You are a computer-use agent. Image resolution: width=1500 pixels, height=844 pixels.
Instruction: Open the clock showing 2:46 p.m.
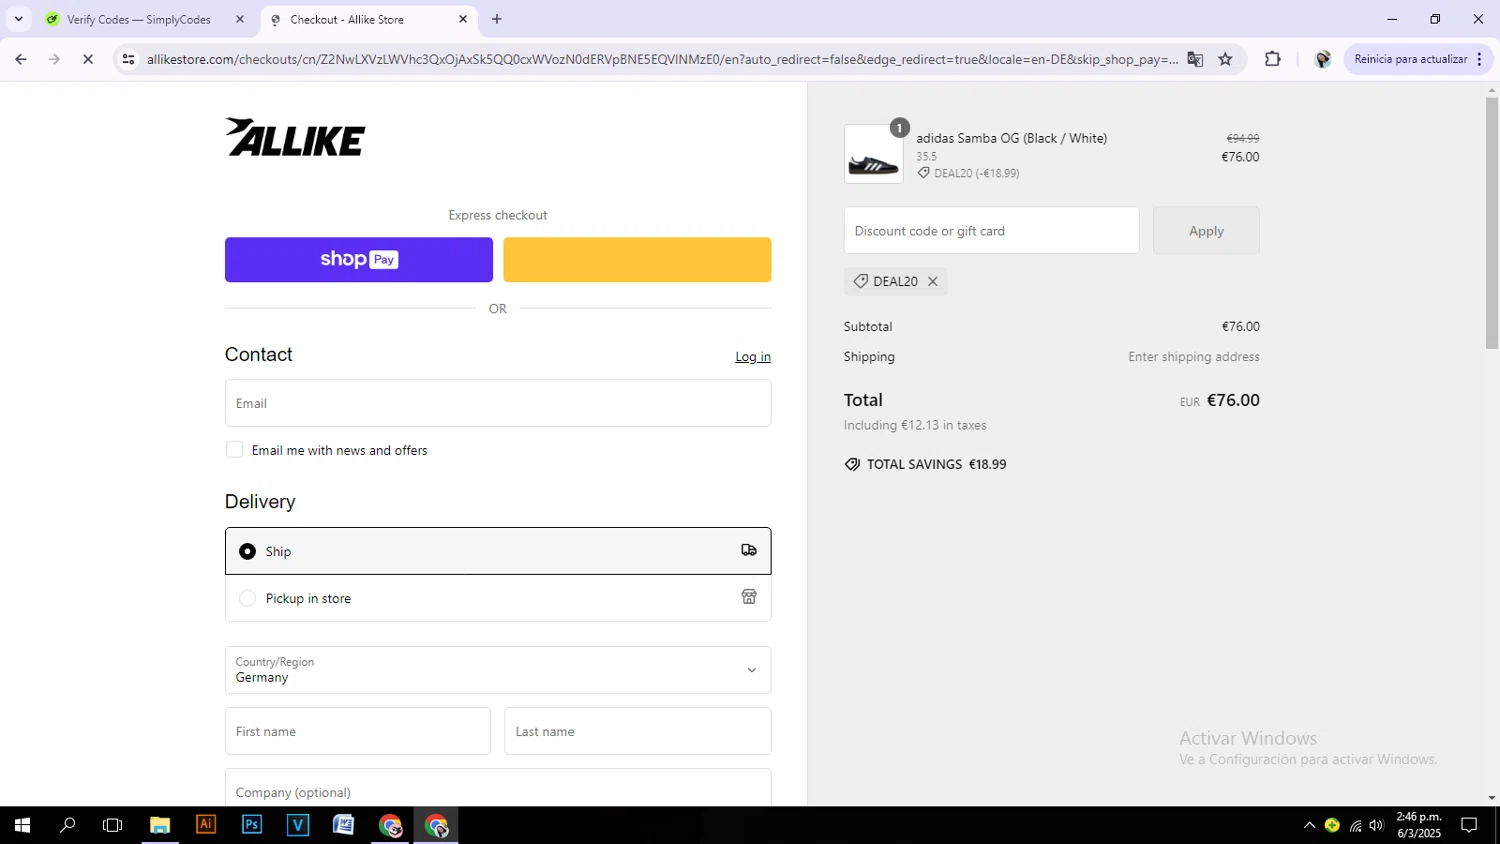1419,825
